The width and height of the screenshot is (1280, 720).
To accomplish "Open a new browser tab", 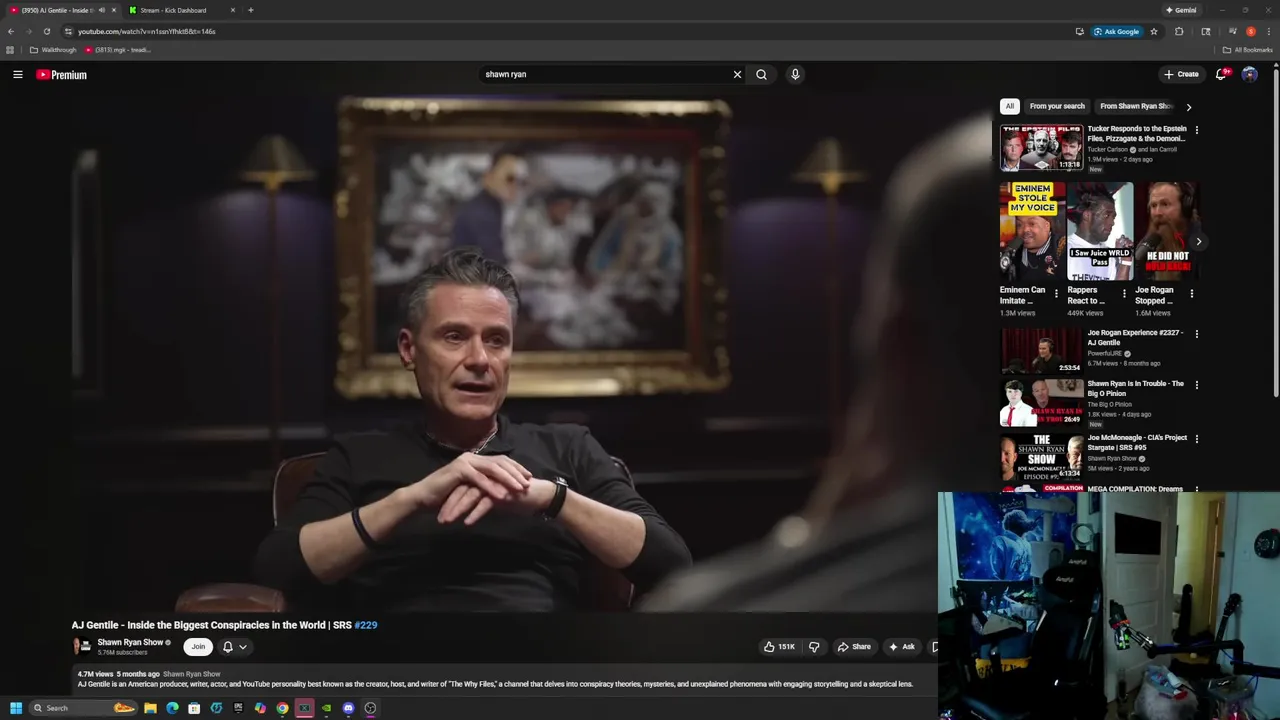I will [251, 10].
